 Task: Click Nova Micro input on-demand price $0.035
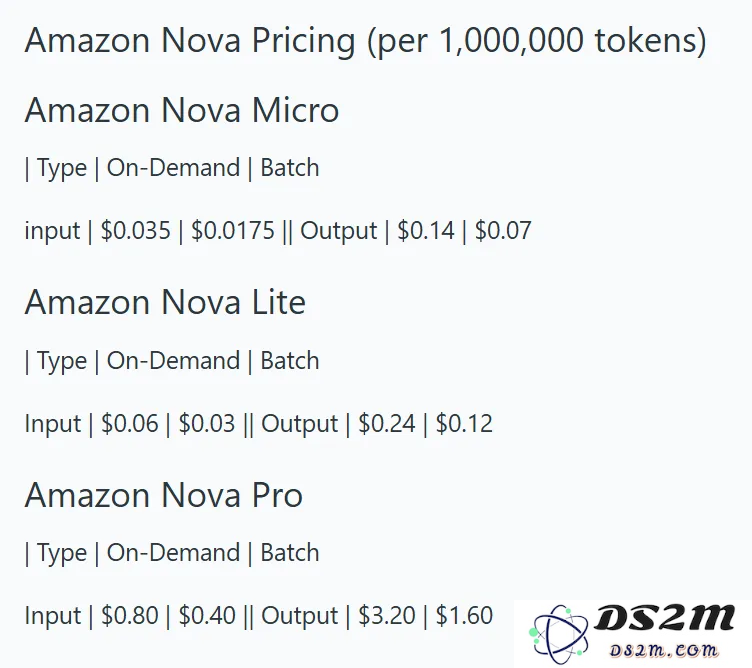pos(135,230)
